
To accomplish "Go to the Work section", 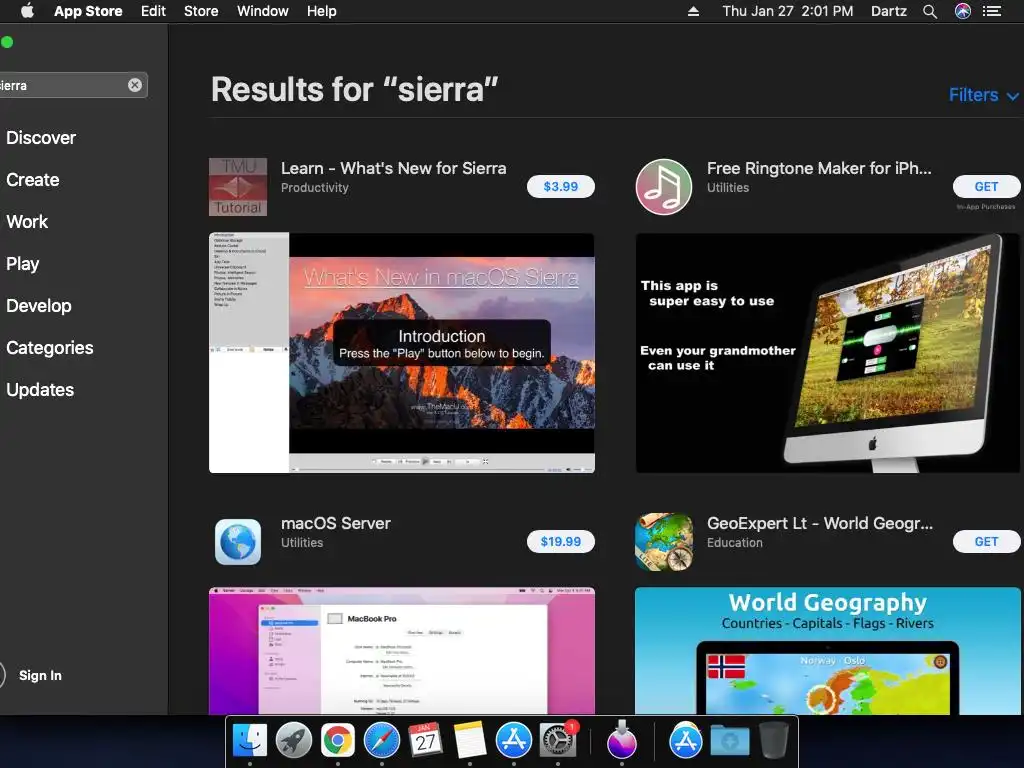I will click(x=27, y=222).
